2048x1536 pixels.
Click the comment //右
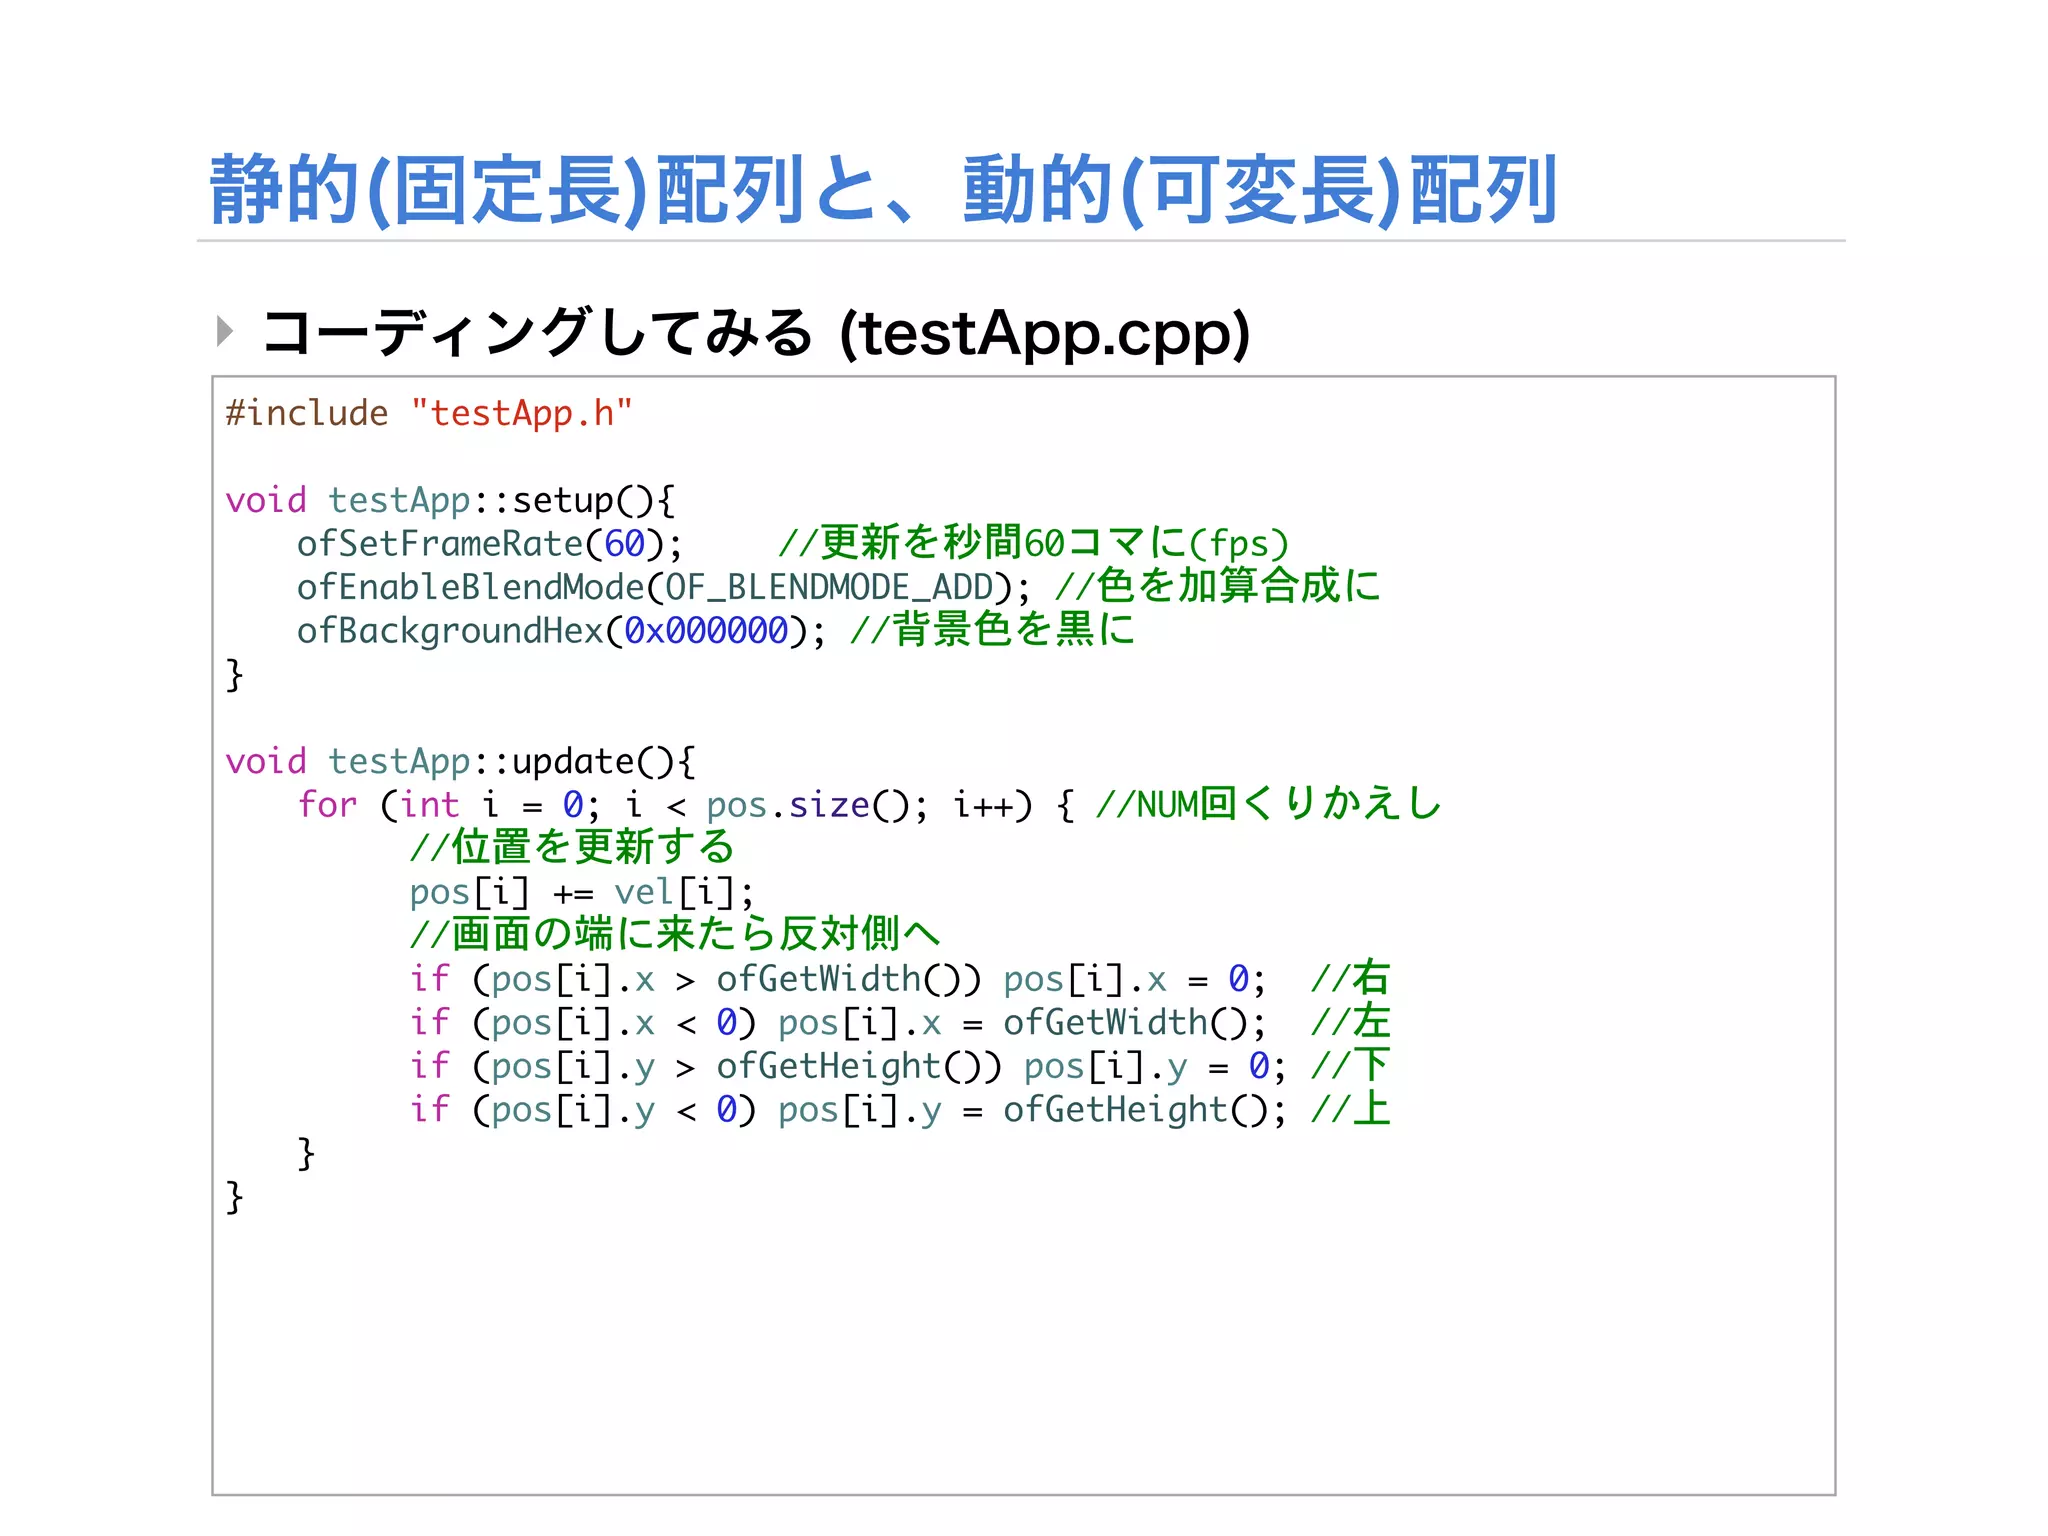(1351, 978)
